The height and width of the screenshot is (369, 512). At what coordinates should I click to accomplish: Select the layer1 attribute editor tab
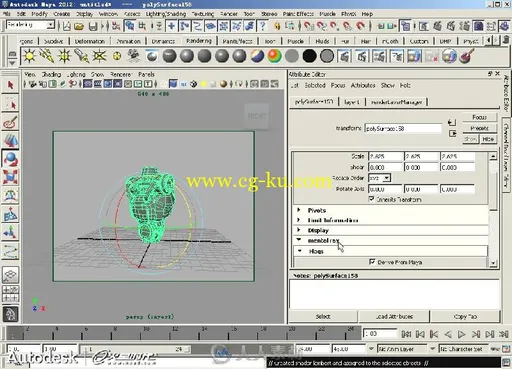click(x=352, y=102)
